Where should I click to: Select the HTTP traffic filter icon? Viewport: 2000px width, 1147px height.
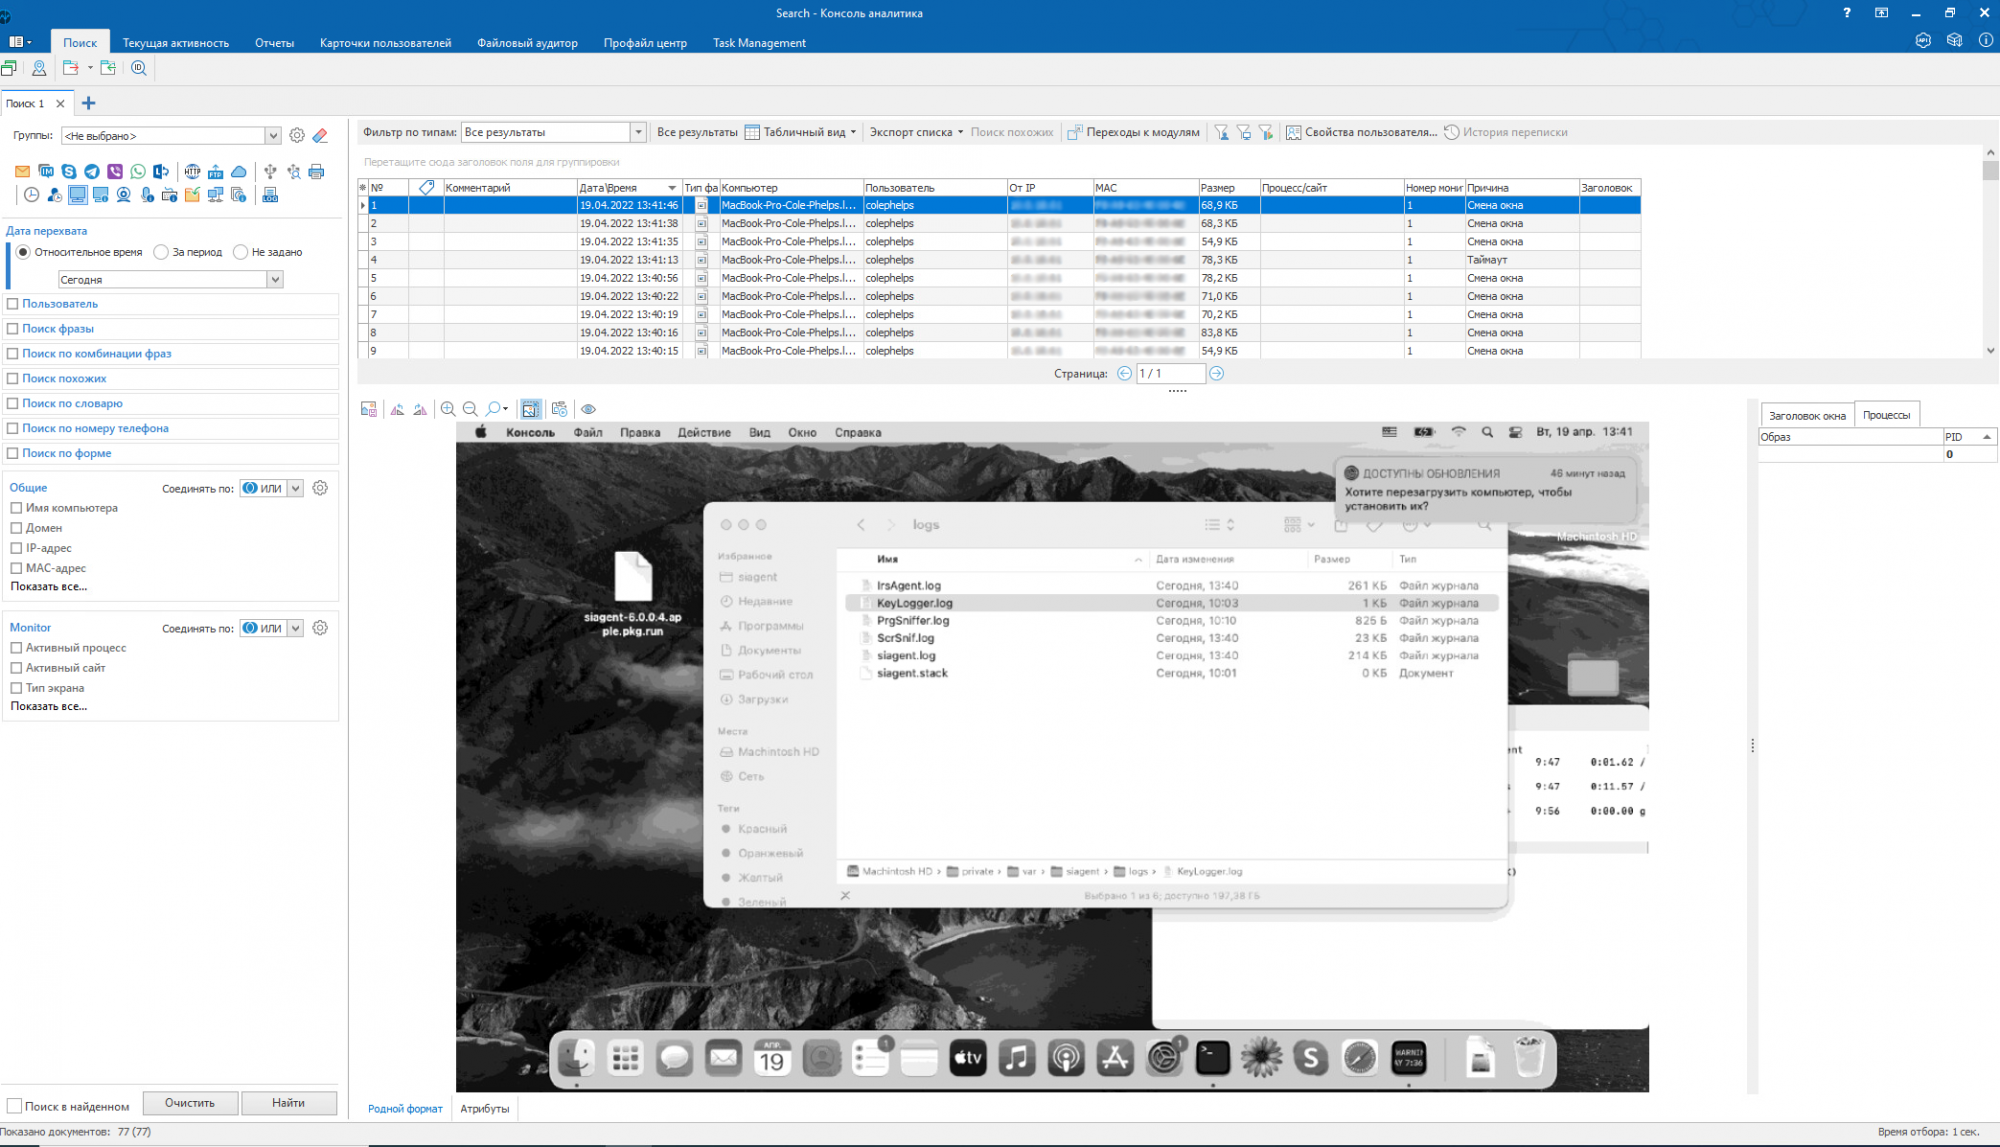192,172
